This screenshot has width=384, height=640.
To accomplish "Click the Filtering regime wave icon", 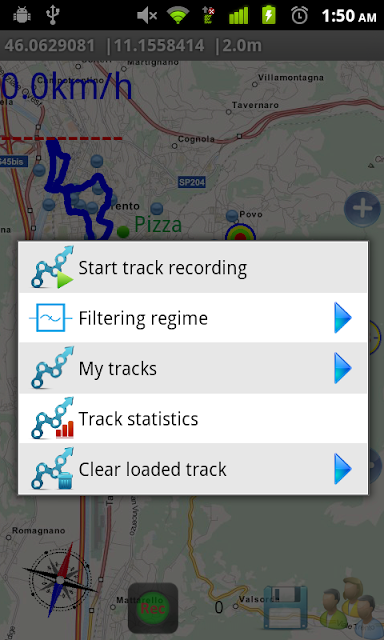I will 51,318.
